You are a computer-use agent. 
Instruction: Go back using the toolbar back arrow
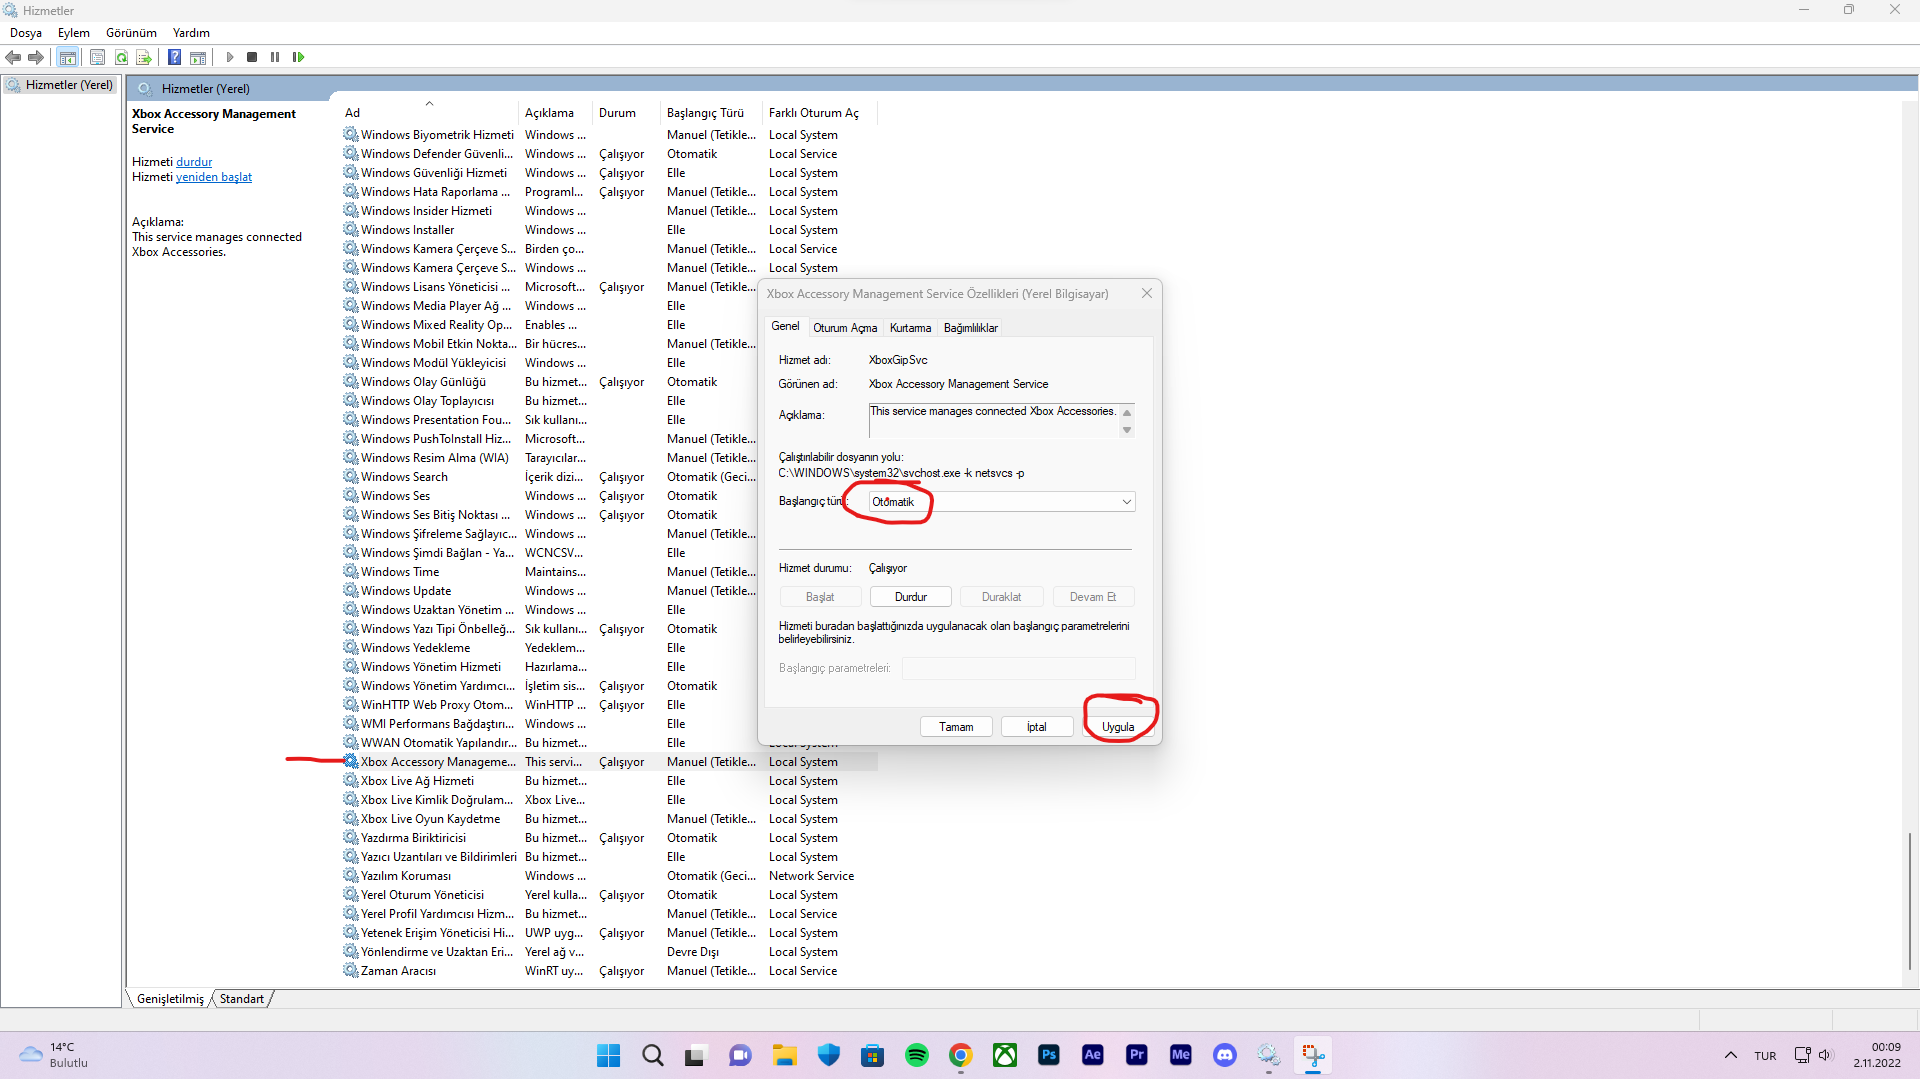point(13,57)
